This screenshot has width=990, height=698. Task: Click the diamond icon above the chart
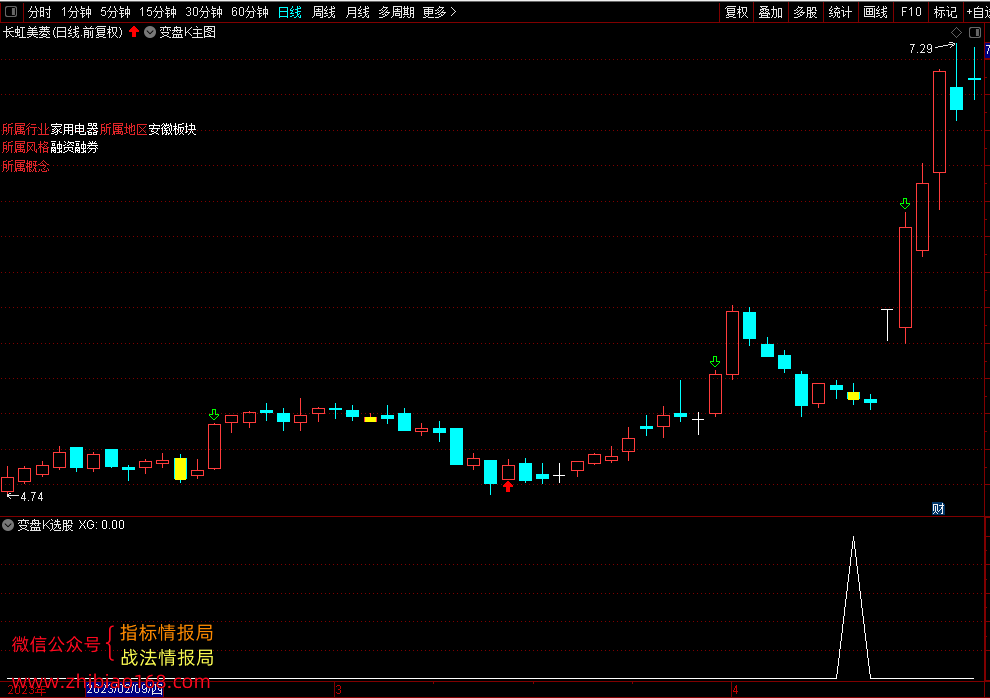click(x=957, y=32)
